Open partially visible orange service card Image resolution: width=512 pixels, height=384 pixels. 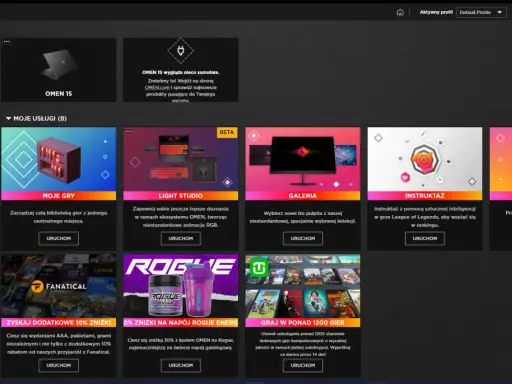[501, 188]
